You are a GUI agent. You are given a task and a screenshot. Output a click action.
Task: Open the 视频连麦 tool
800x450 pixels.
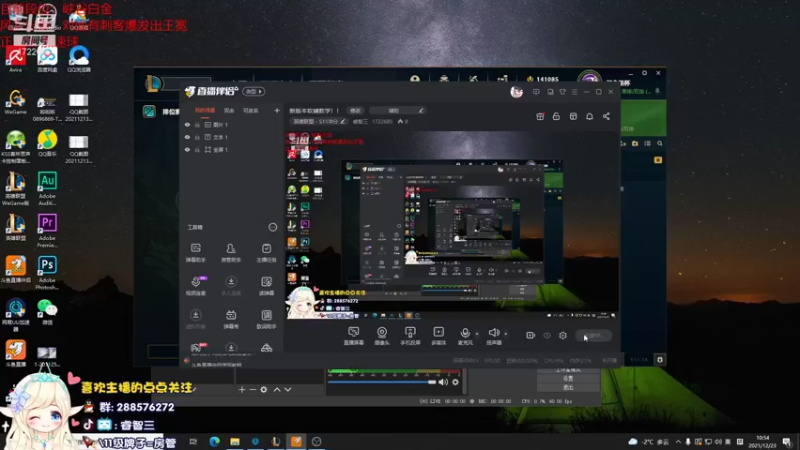195,286
